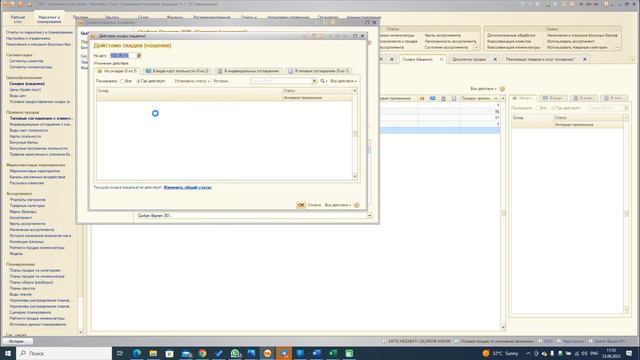
Task: Switch to На складах tab in dialog
Action: coord(117,71)
